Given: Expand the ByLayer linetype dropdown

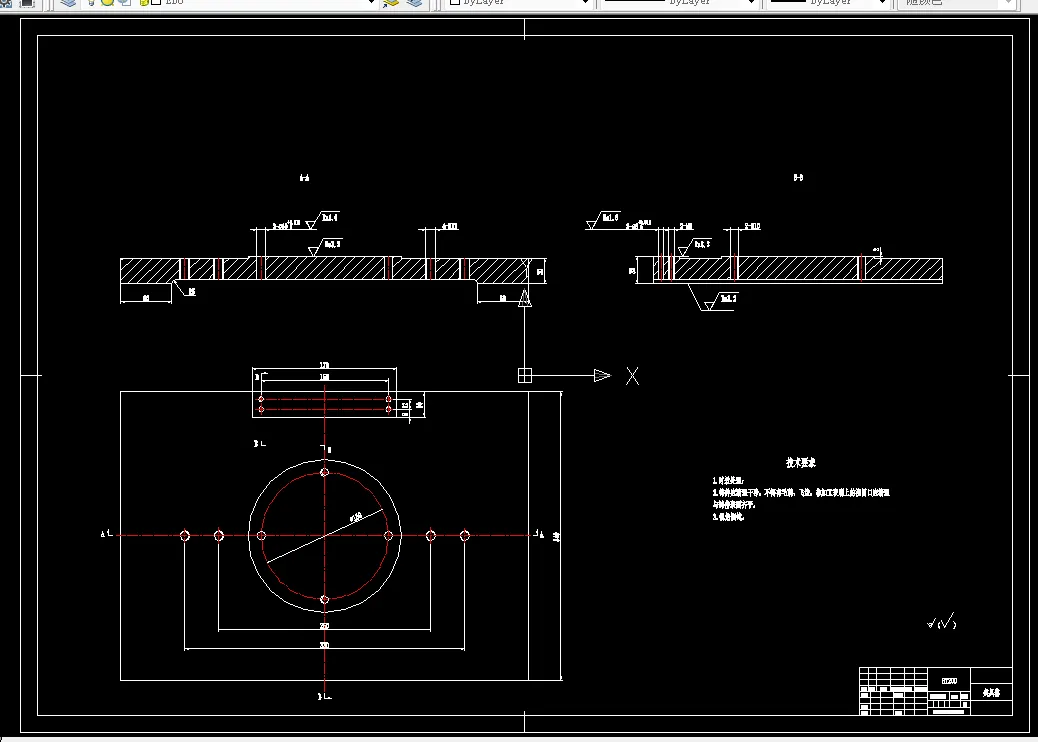Looking at the screenshot, I should click(x=751, y=3).
